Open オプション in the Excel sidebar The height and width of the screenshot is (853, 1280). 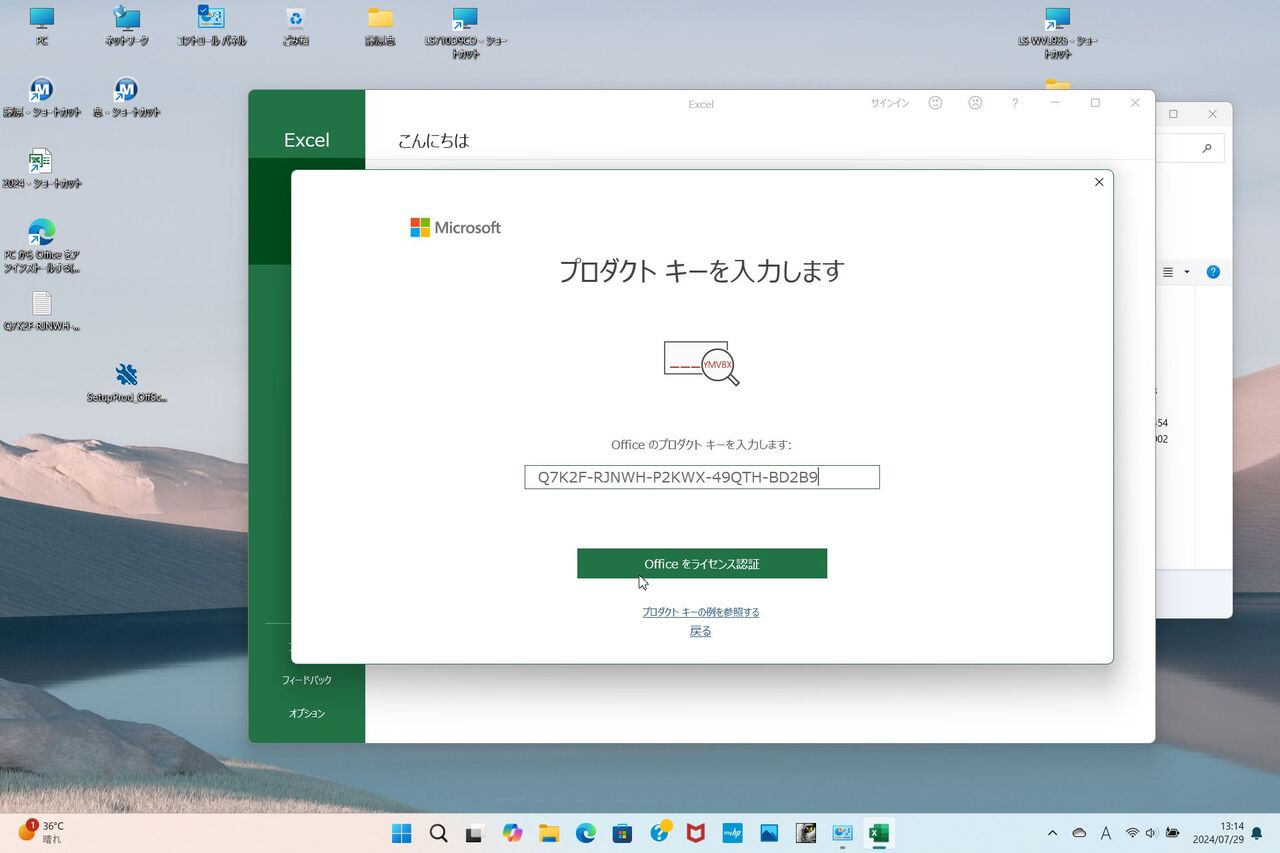pos(307,713)
